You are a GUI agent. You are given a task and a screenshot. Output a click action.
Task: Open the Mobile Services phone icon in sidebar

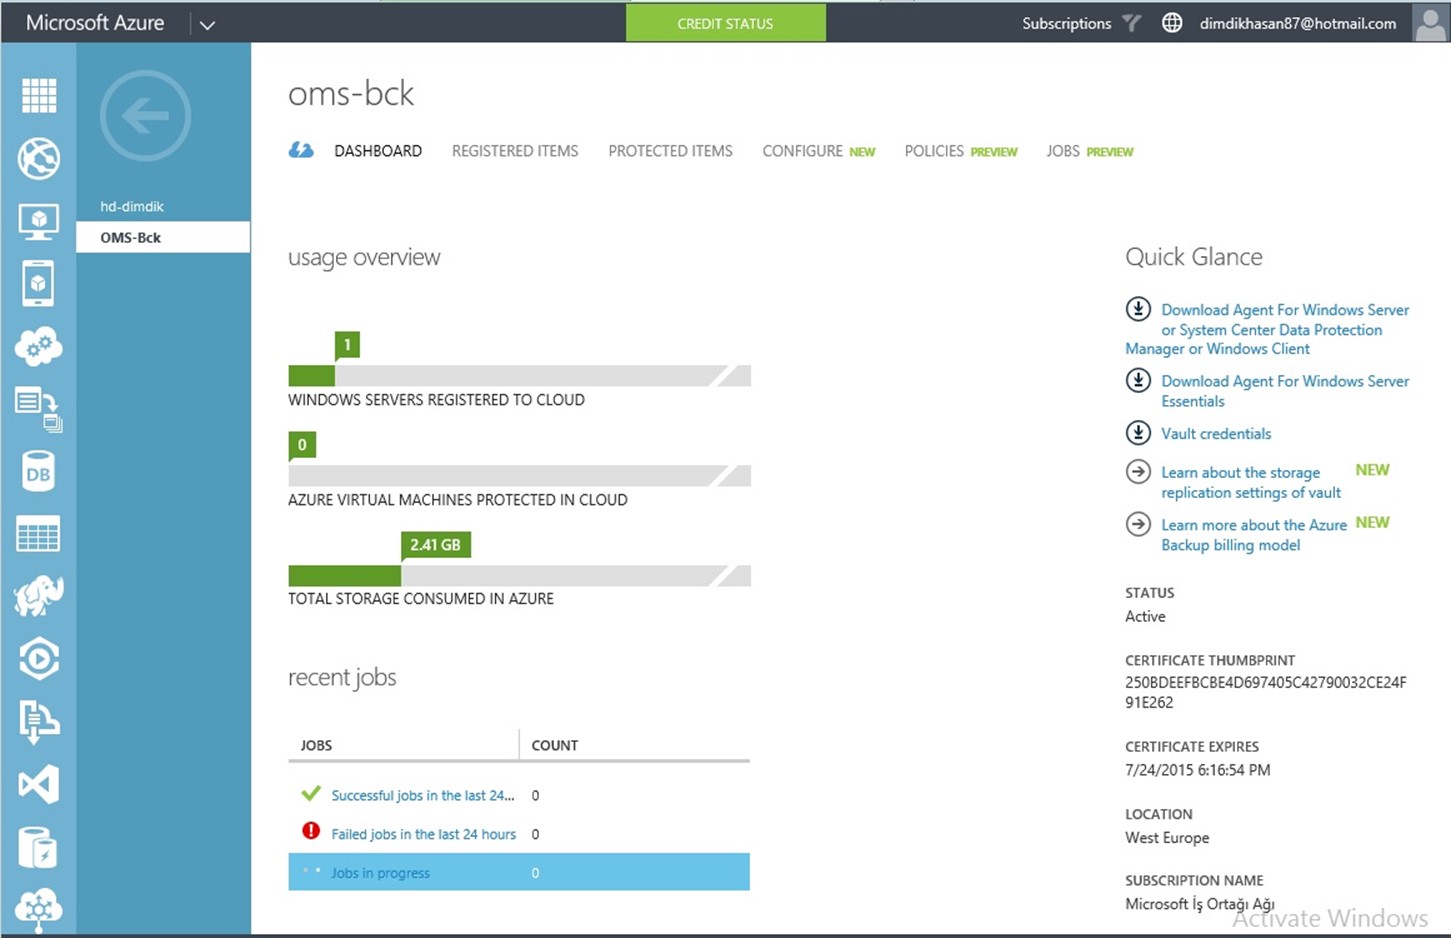click(x=38, y=283)
